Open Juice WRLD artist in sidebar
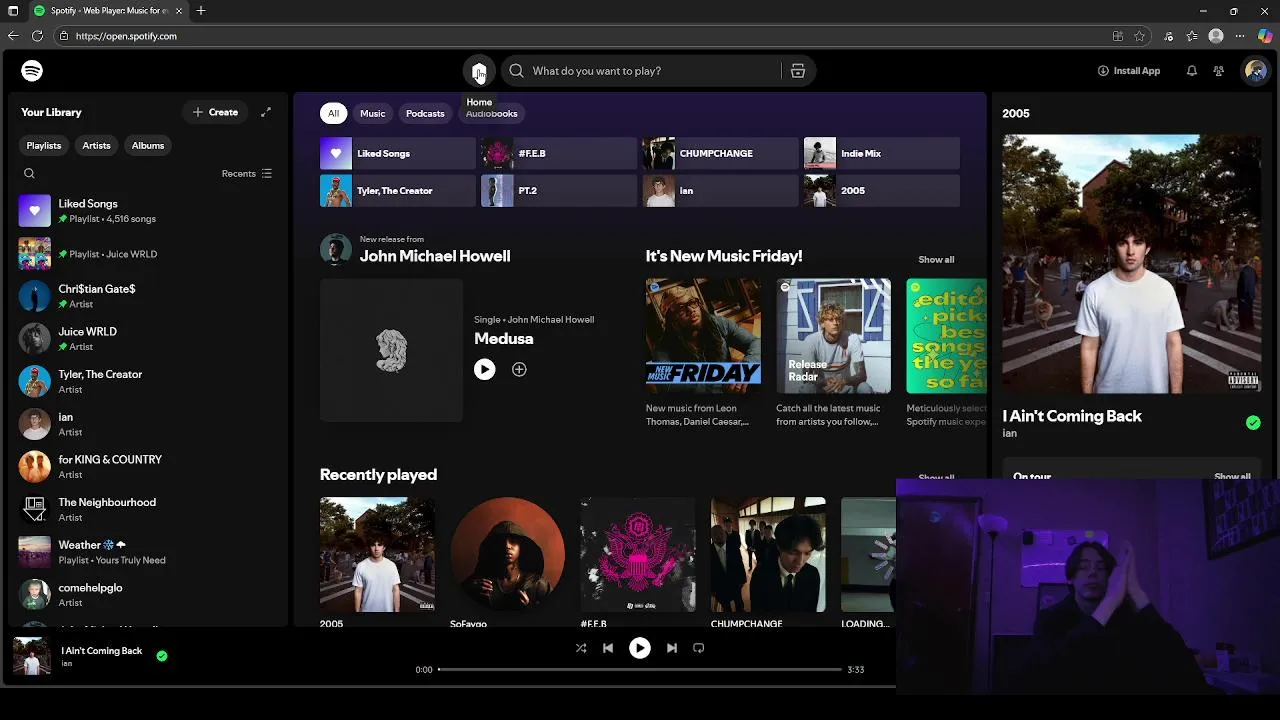This screenshot has width=1280, height=720. click(x=148, y=339)
